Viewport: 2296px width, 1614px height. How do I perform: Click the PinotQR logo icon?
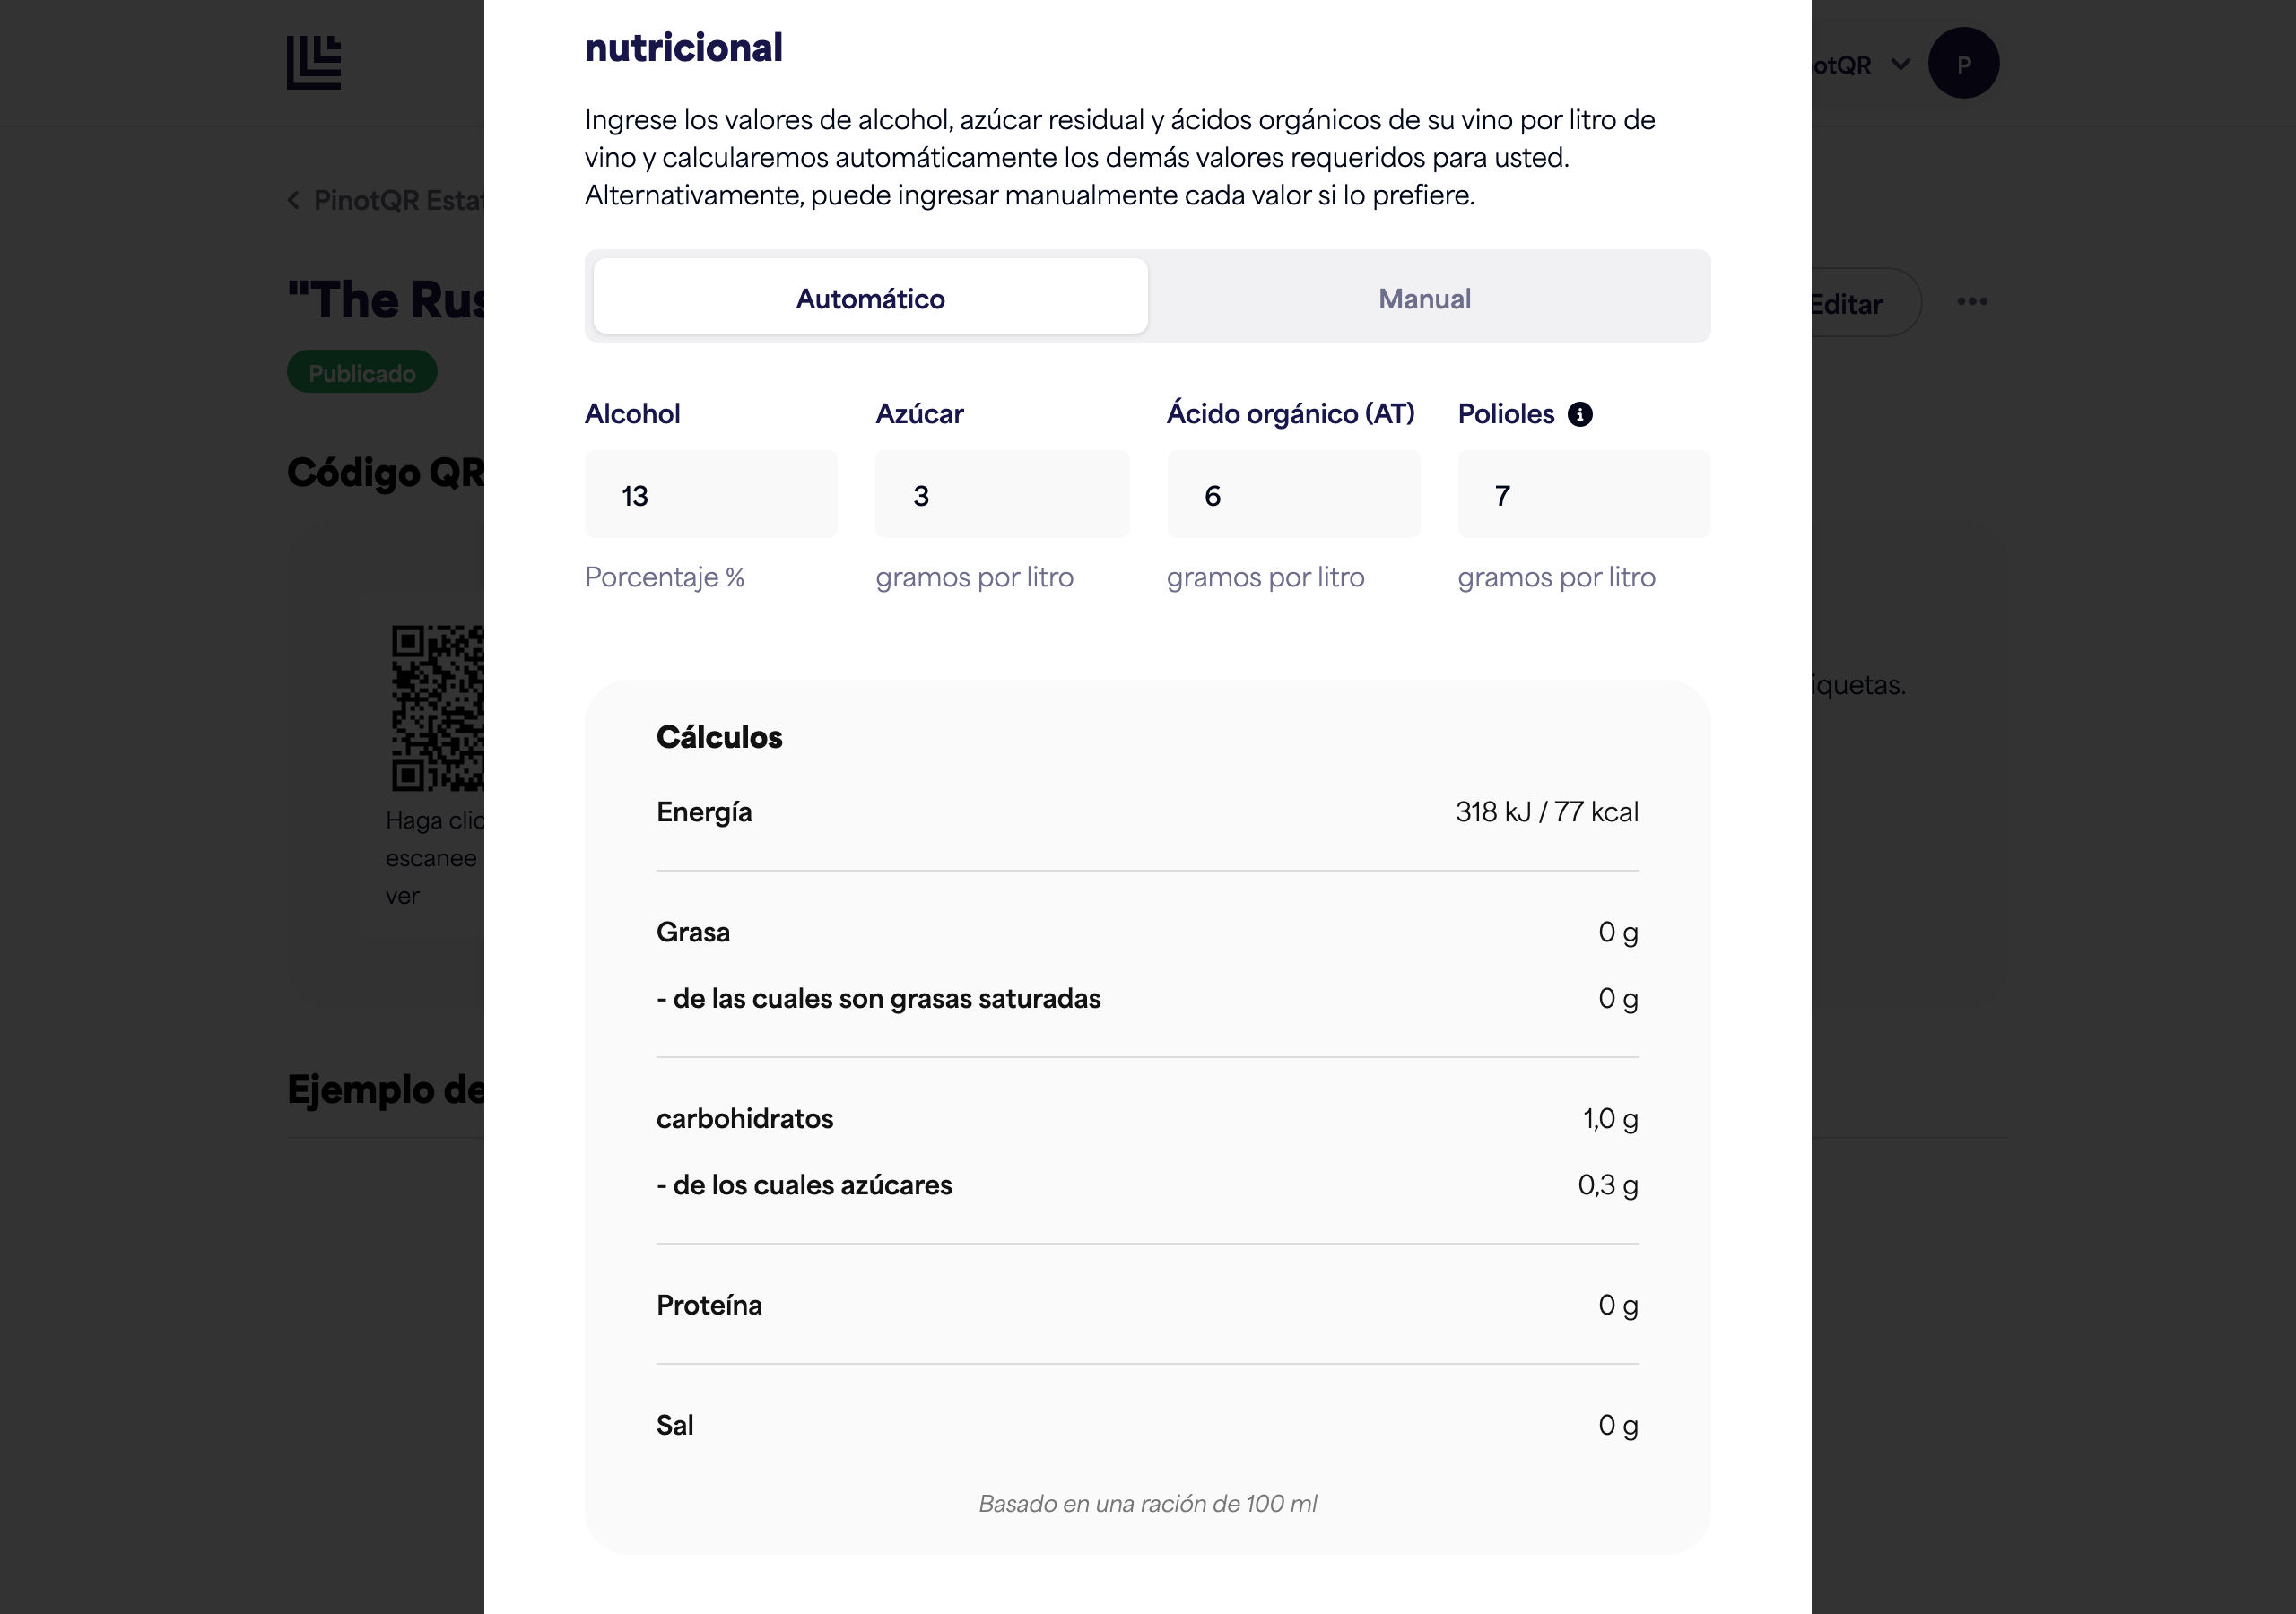(x=314, y=63)
